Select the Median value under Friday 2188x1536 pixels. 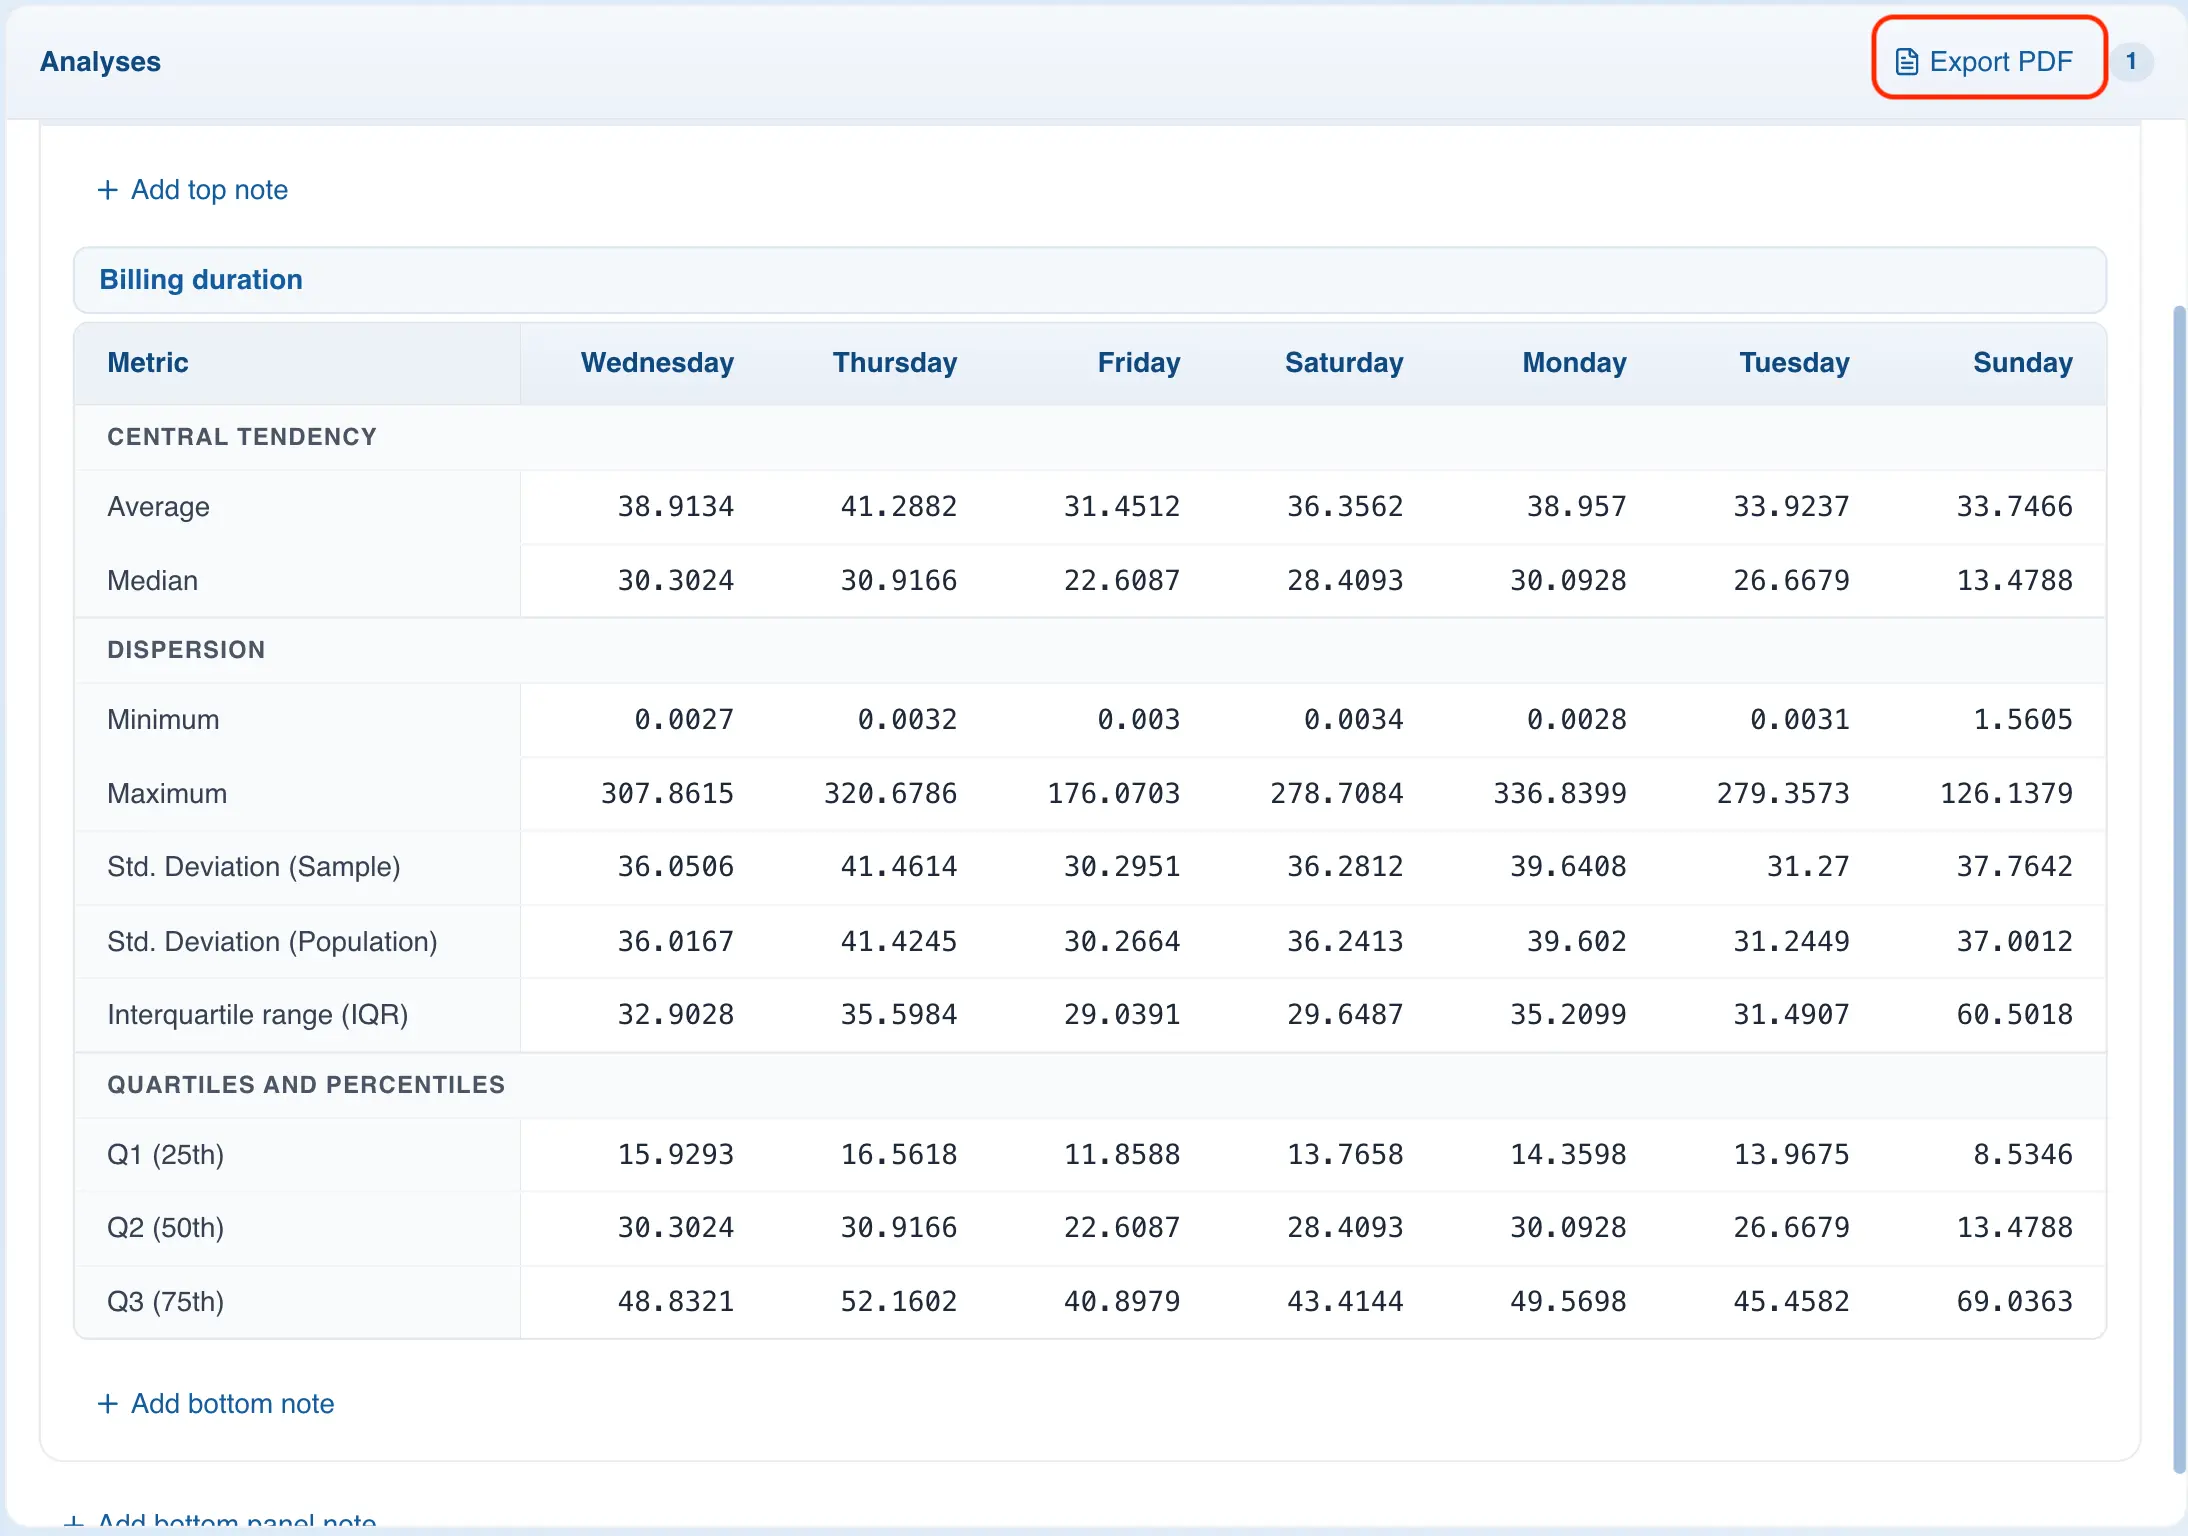[1121, 580]
